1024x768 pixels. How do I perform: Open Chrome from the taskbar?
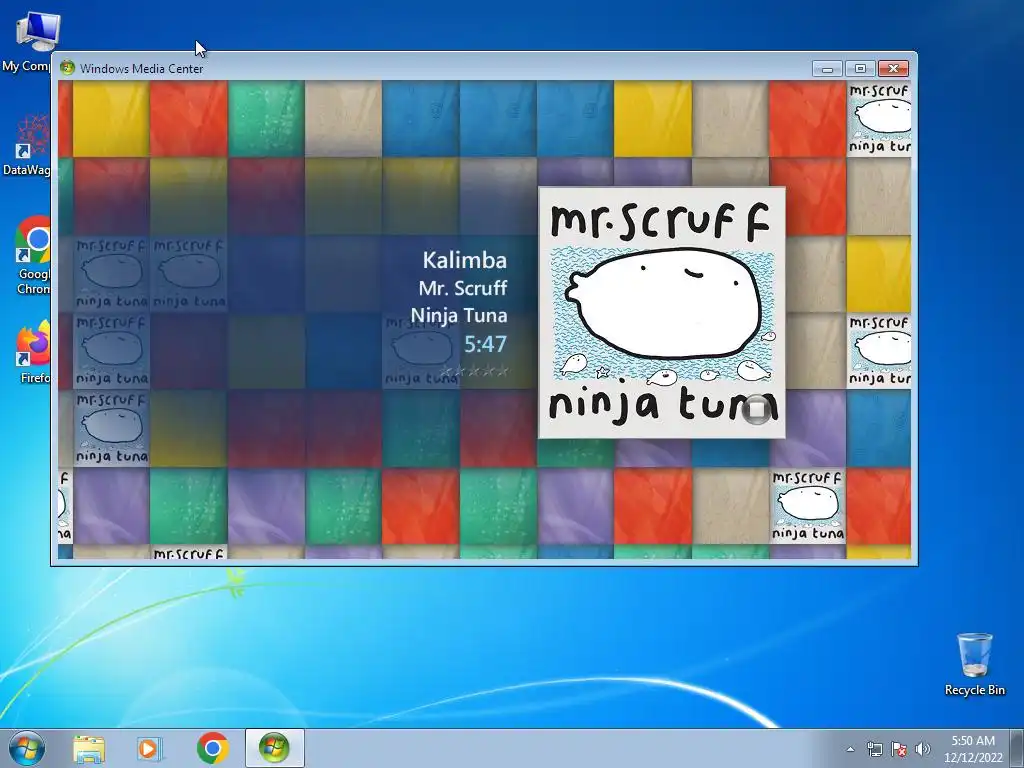212,749
